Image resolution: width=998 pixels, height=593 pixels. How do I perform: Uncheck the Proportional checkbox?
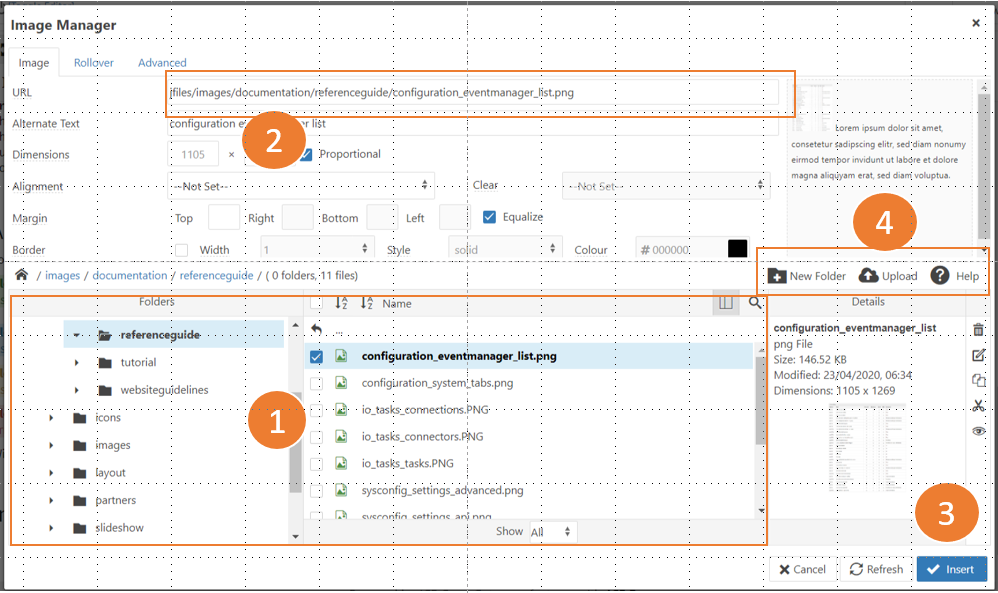(x=306, y=155)
